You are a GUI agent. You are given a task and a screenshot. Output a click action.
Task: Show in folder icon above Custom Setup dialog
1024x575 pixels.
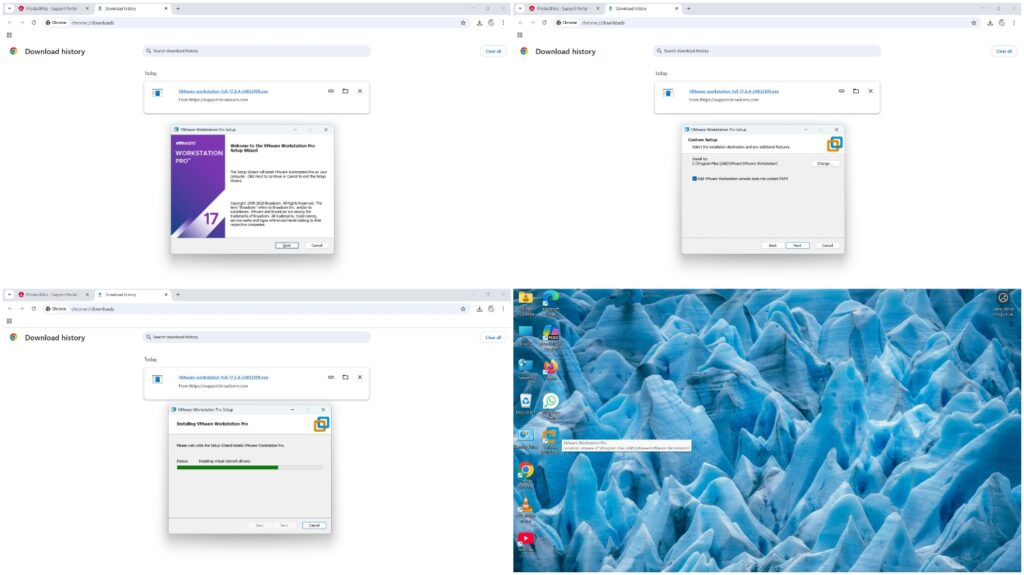click(856, 91)
